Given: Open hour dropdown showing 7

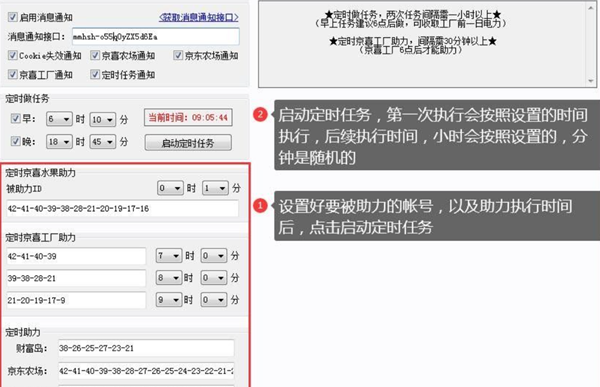Looking at the screenshot, I should click(x=169, y=255).
